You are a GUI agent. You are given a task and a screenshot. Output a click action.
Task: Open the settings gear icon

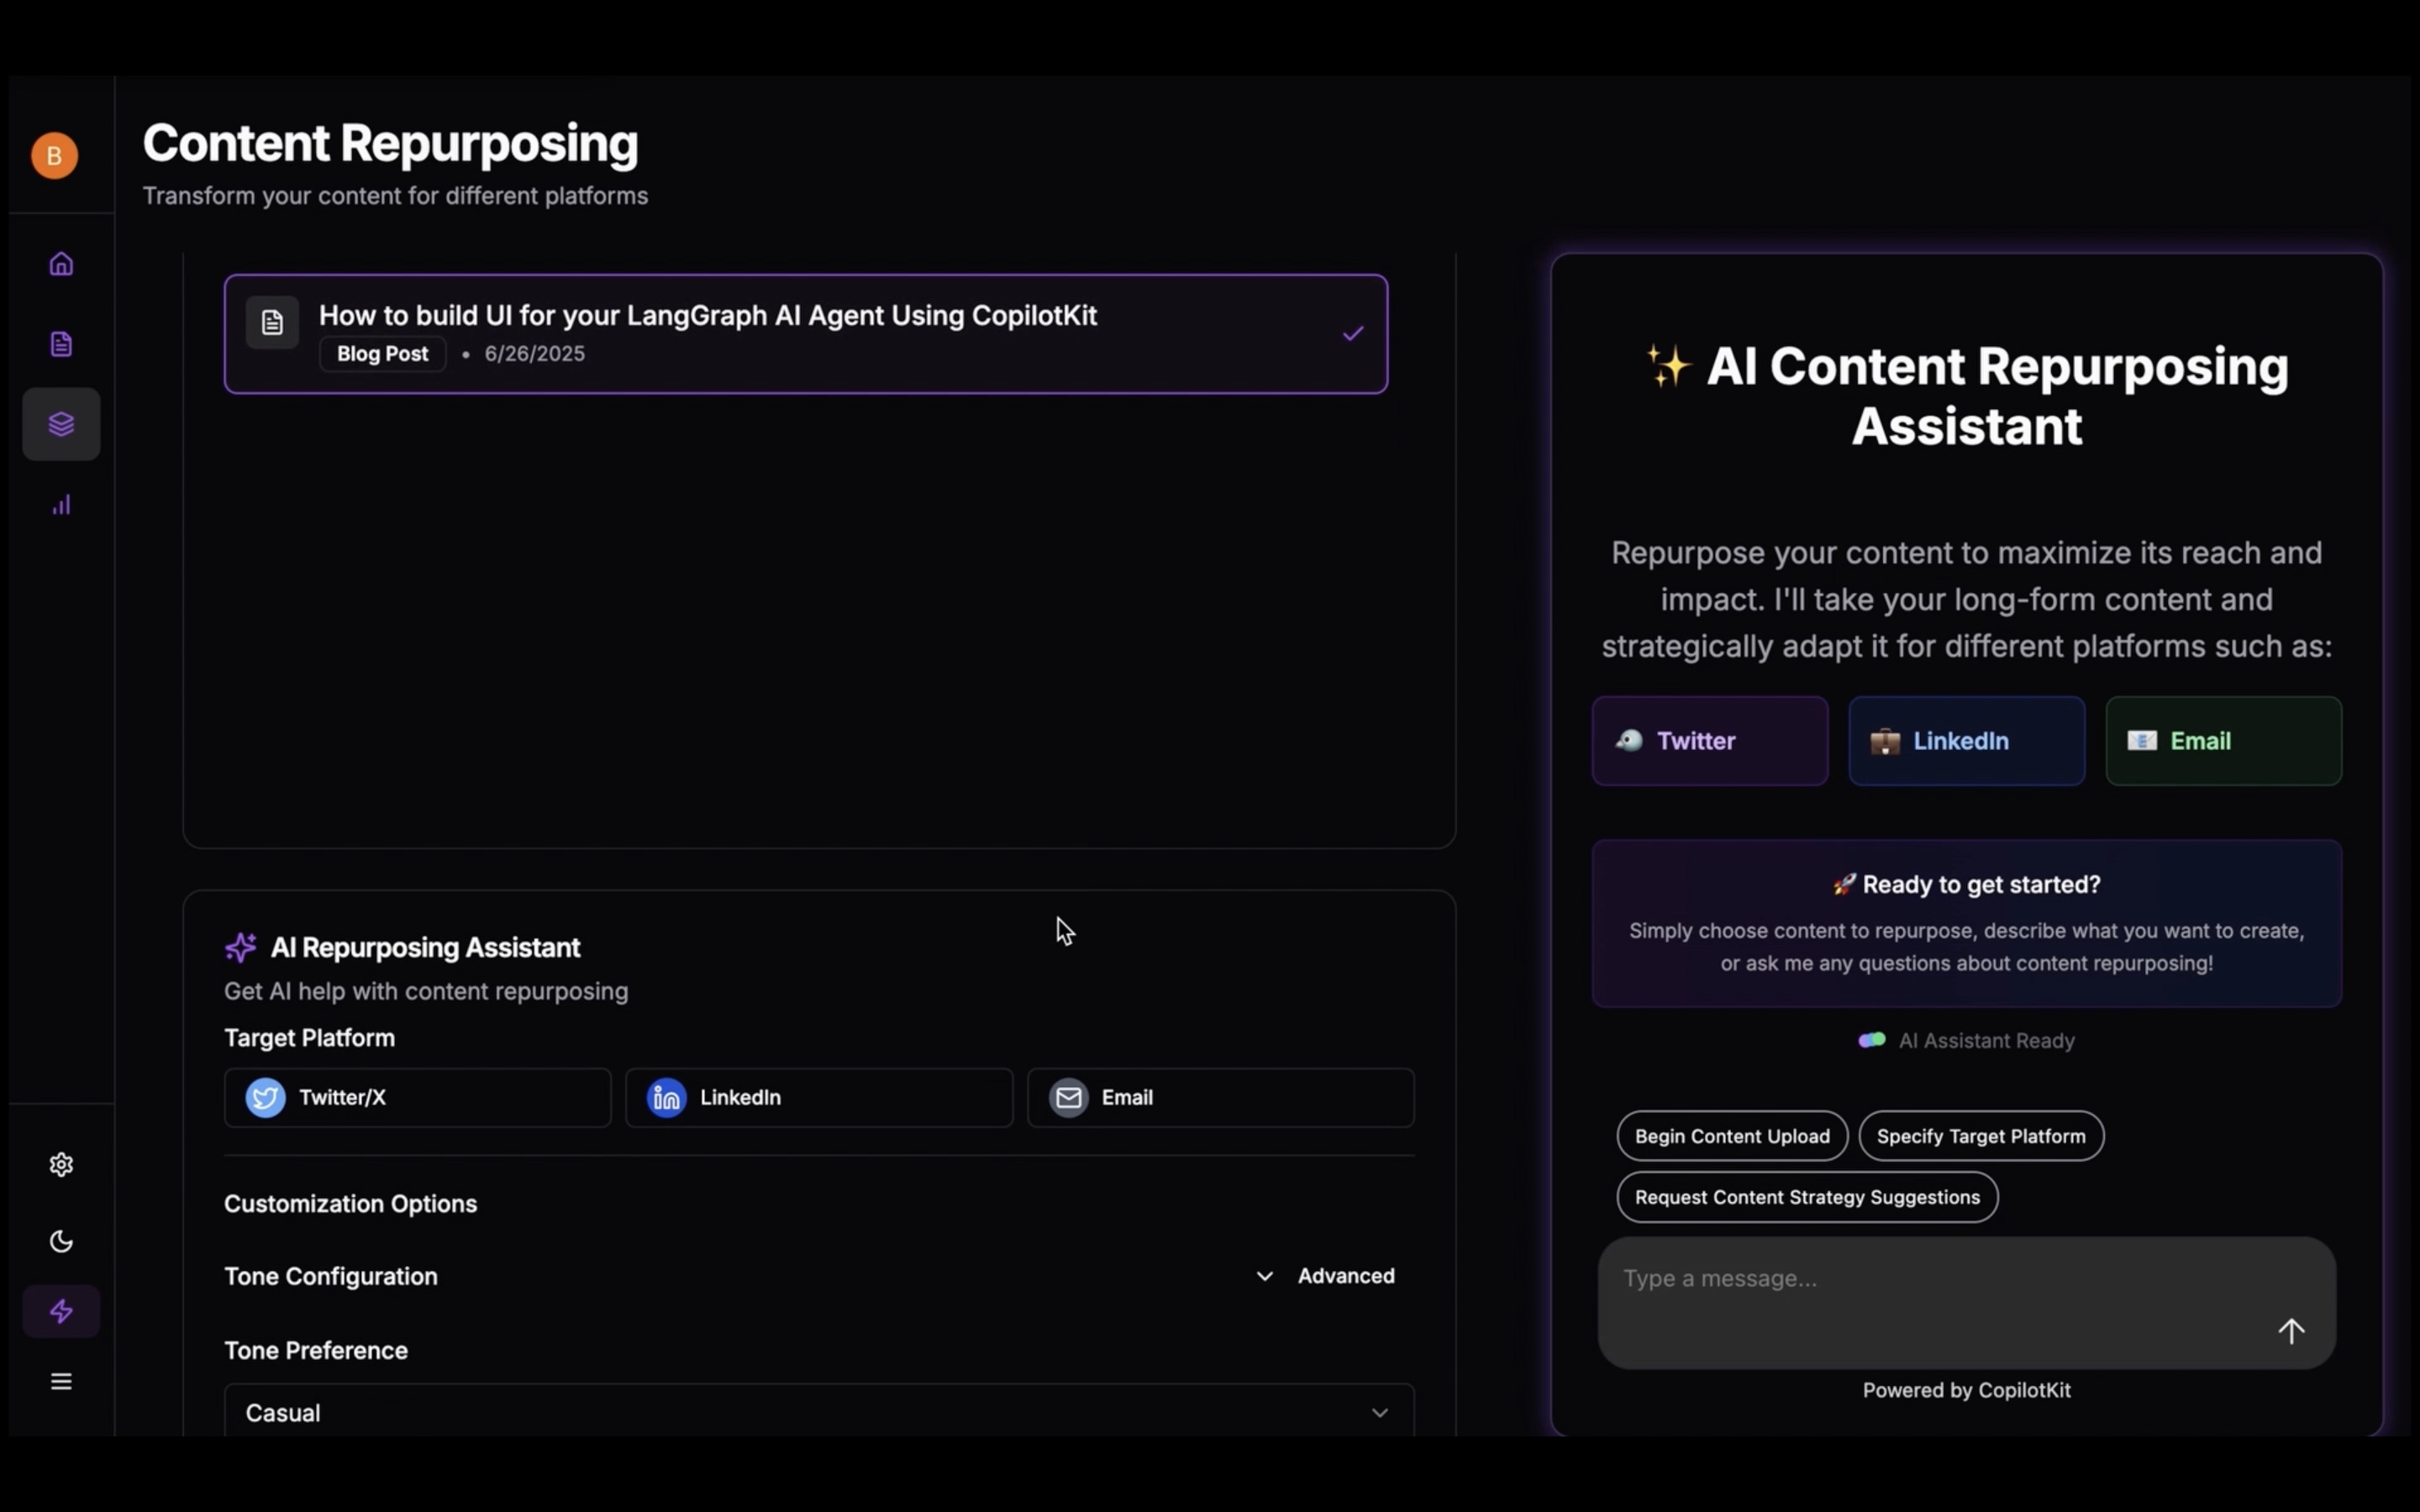(61, 1164)
